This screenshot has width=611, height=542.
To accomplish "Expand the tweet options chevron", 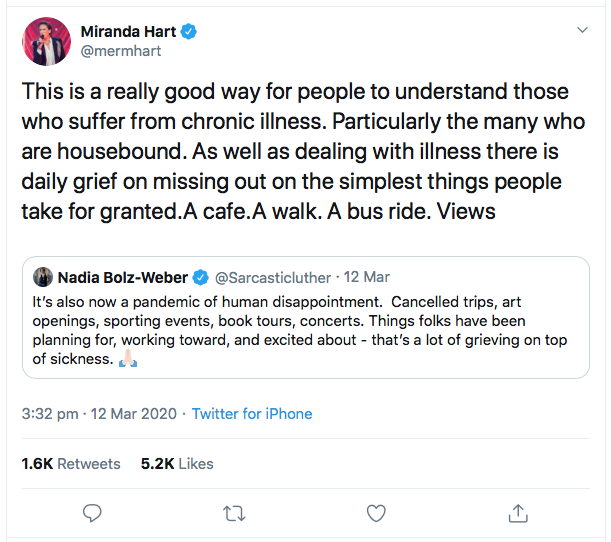I will [582, 30].
